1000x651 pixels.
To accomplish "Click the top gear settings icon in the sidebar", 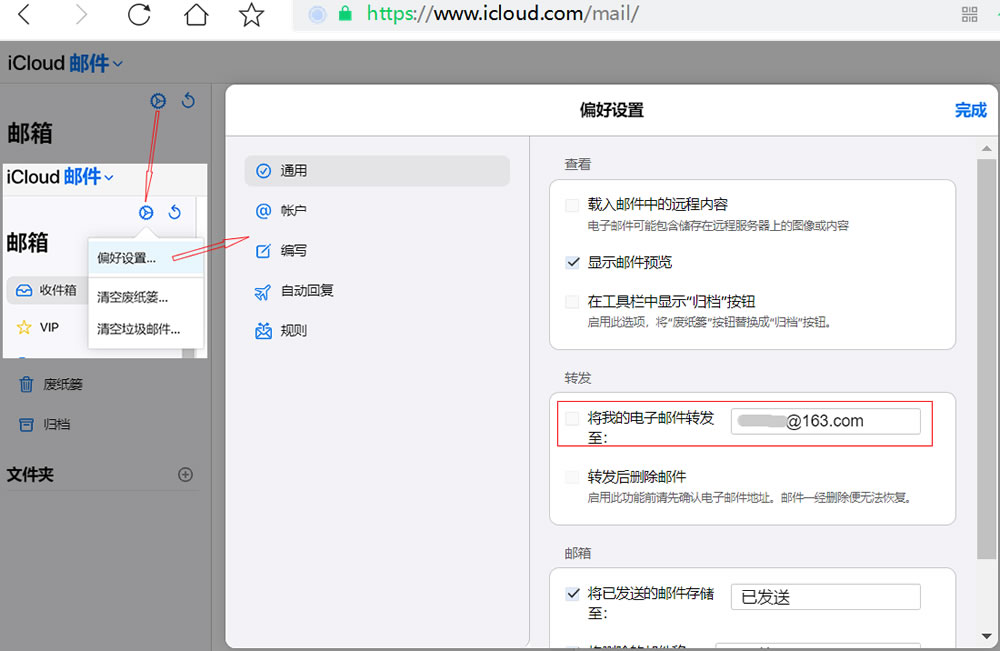I will [158, 101].
